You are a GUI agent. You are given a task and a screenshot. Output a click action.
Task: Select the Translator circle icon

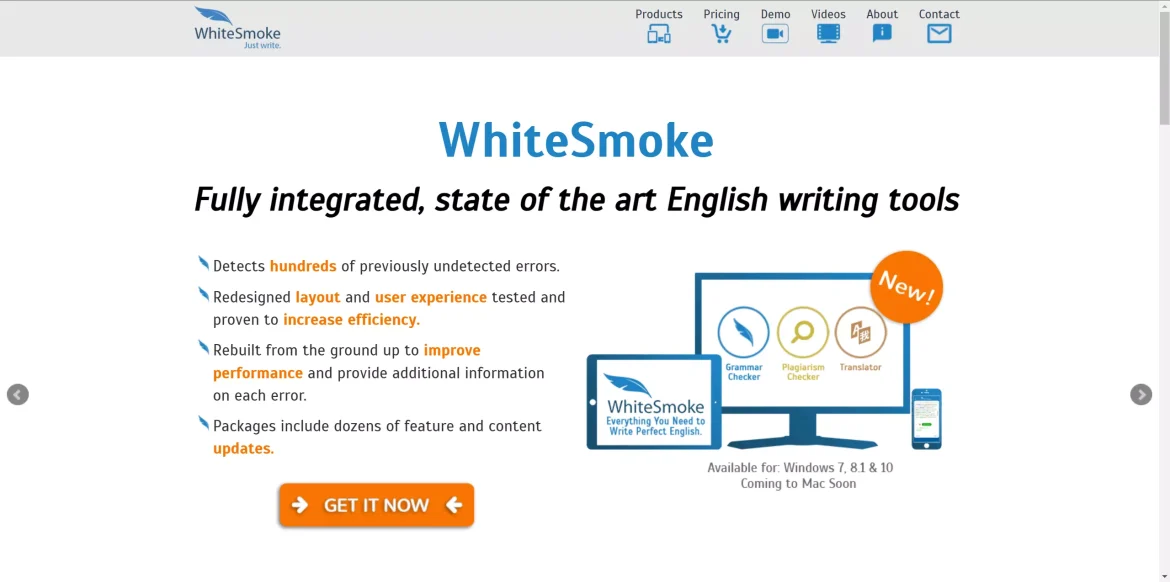point(860,332)
